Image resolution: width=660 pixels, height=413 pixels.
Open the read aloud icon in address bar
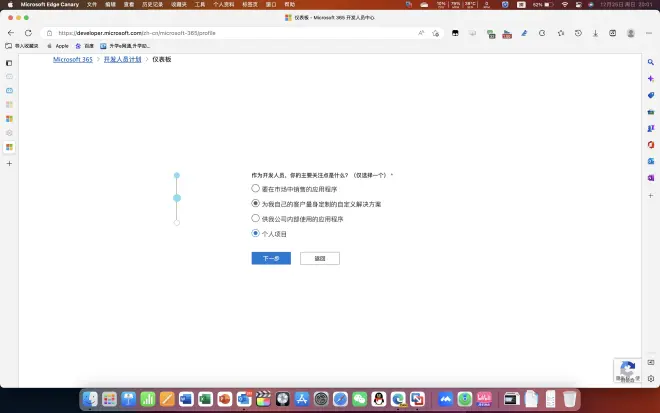pyautogui.click(x=421, y=33)
